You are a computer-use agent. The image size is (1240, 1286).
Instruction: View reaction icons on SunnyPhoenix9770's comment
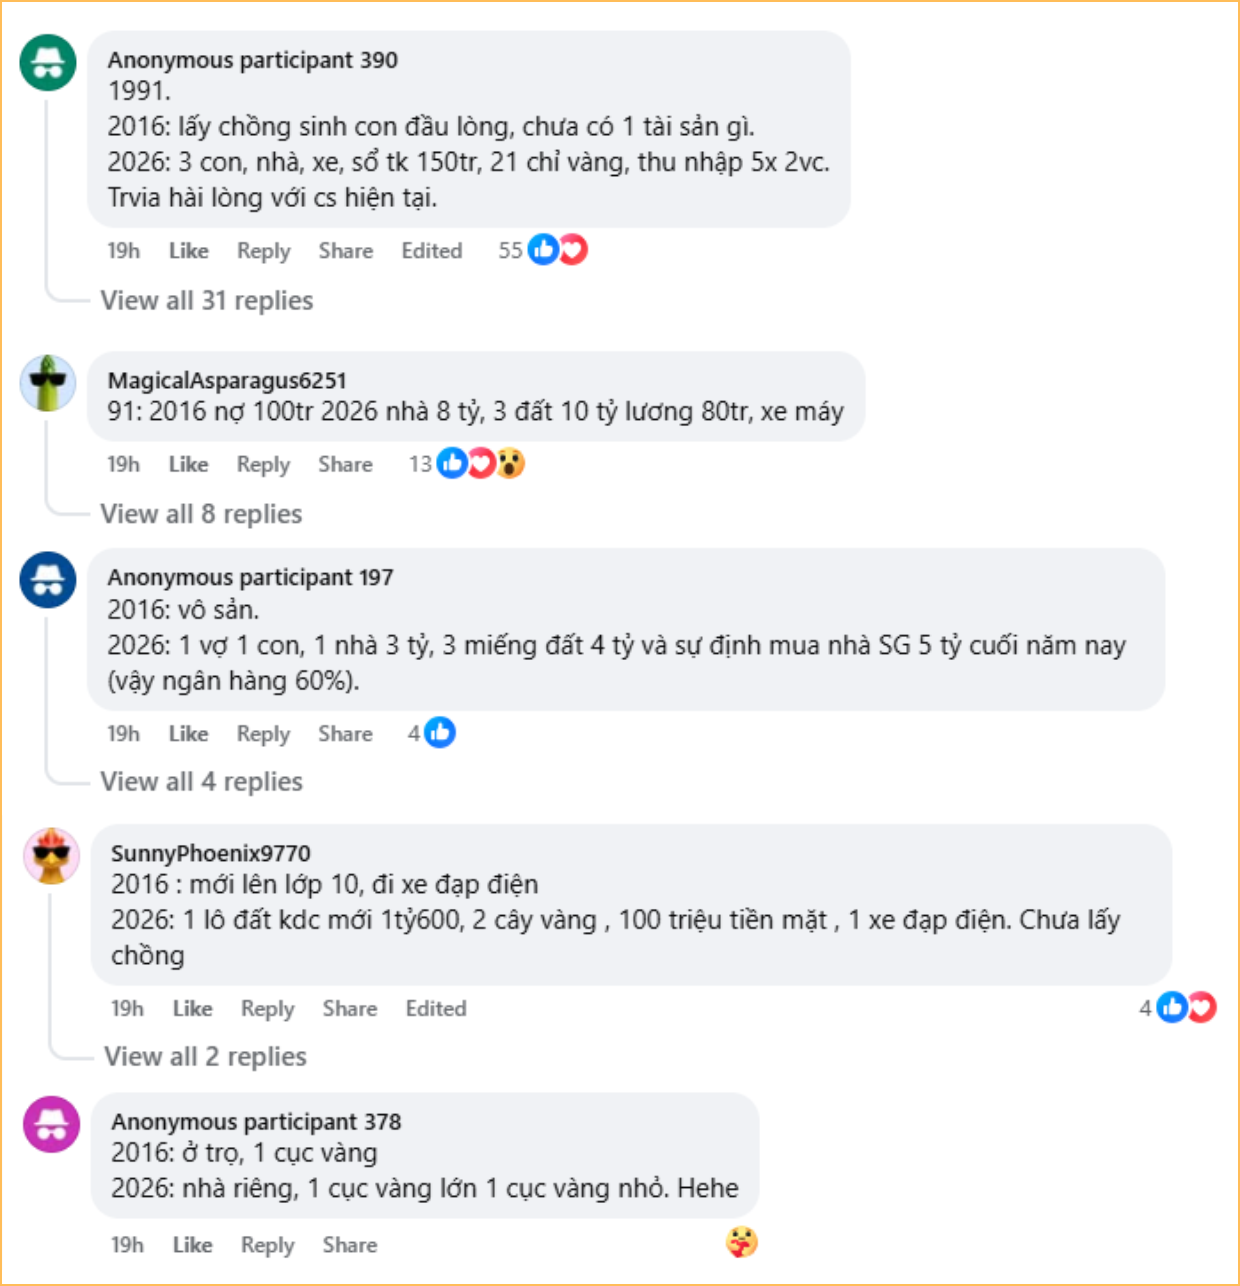click(1186, 1007)
